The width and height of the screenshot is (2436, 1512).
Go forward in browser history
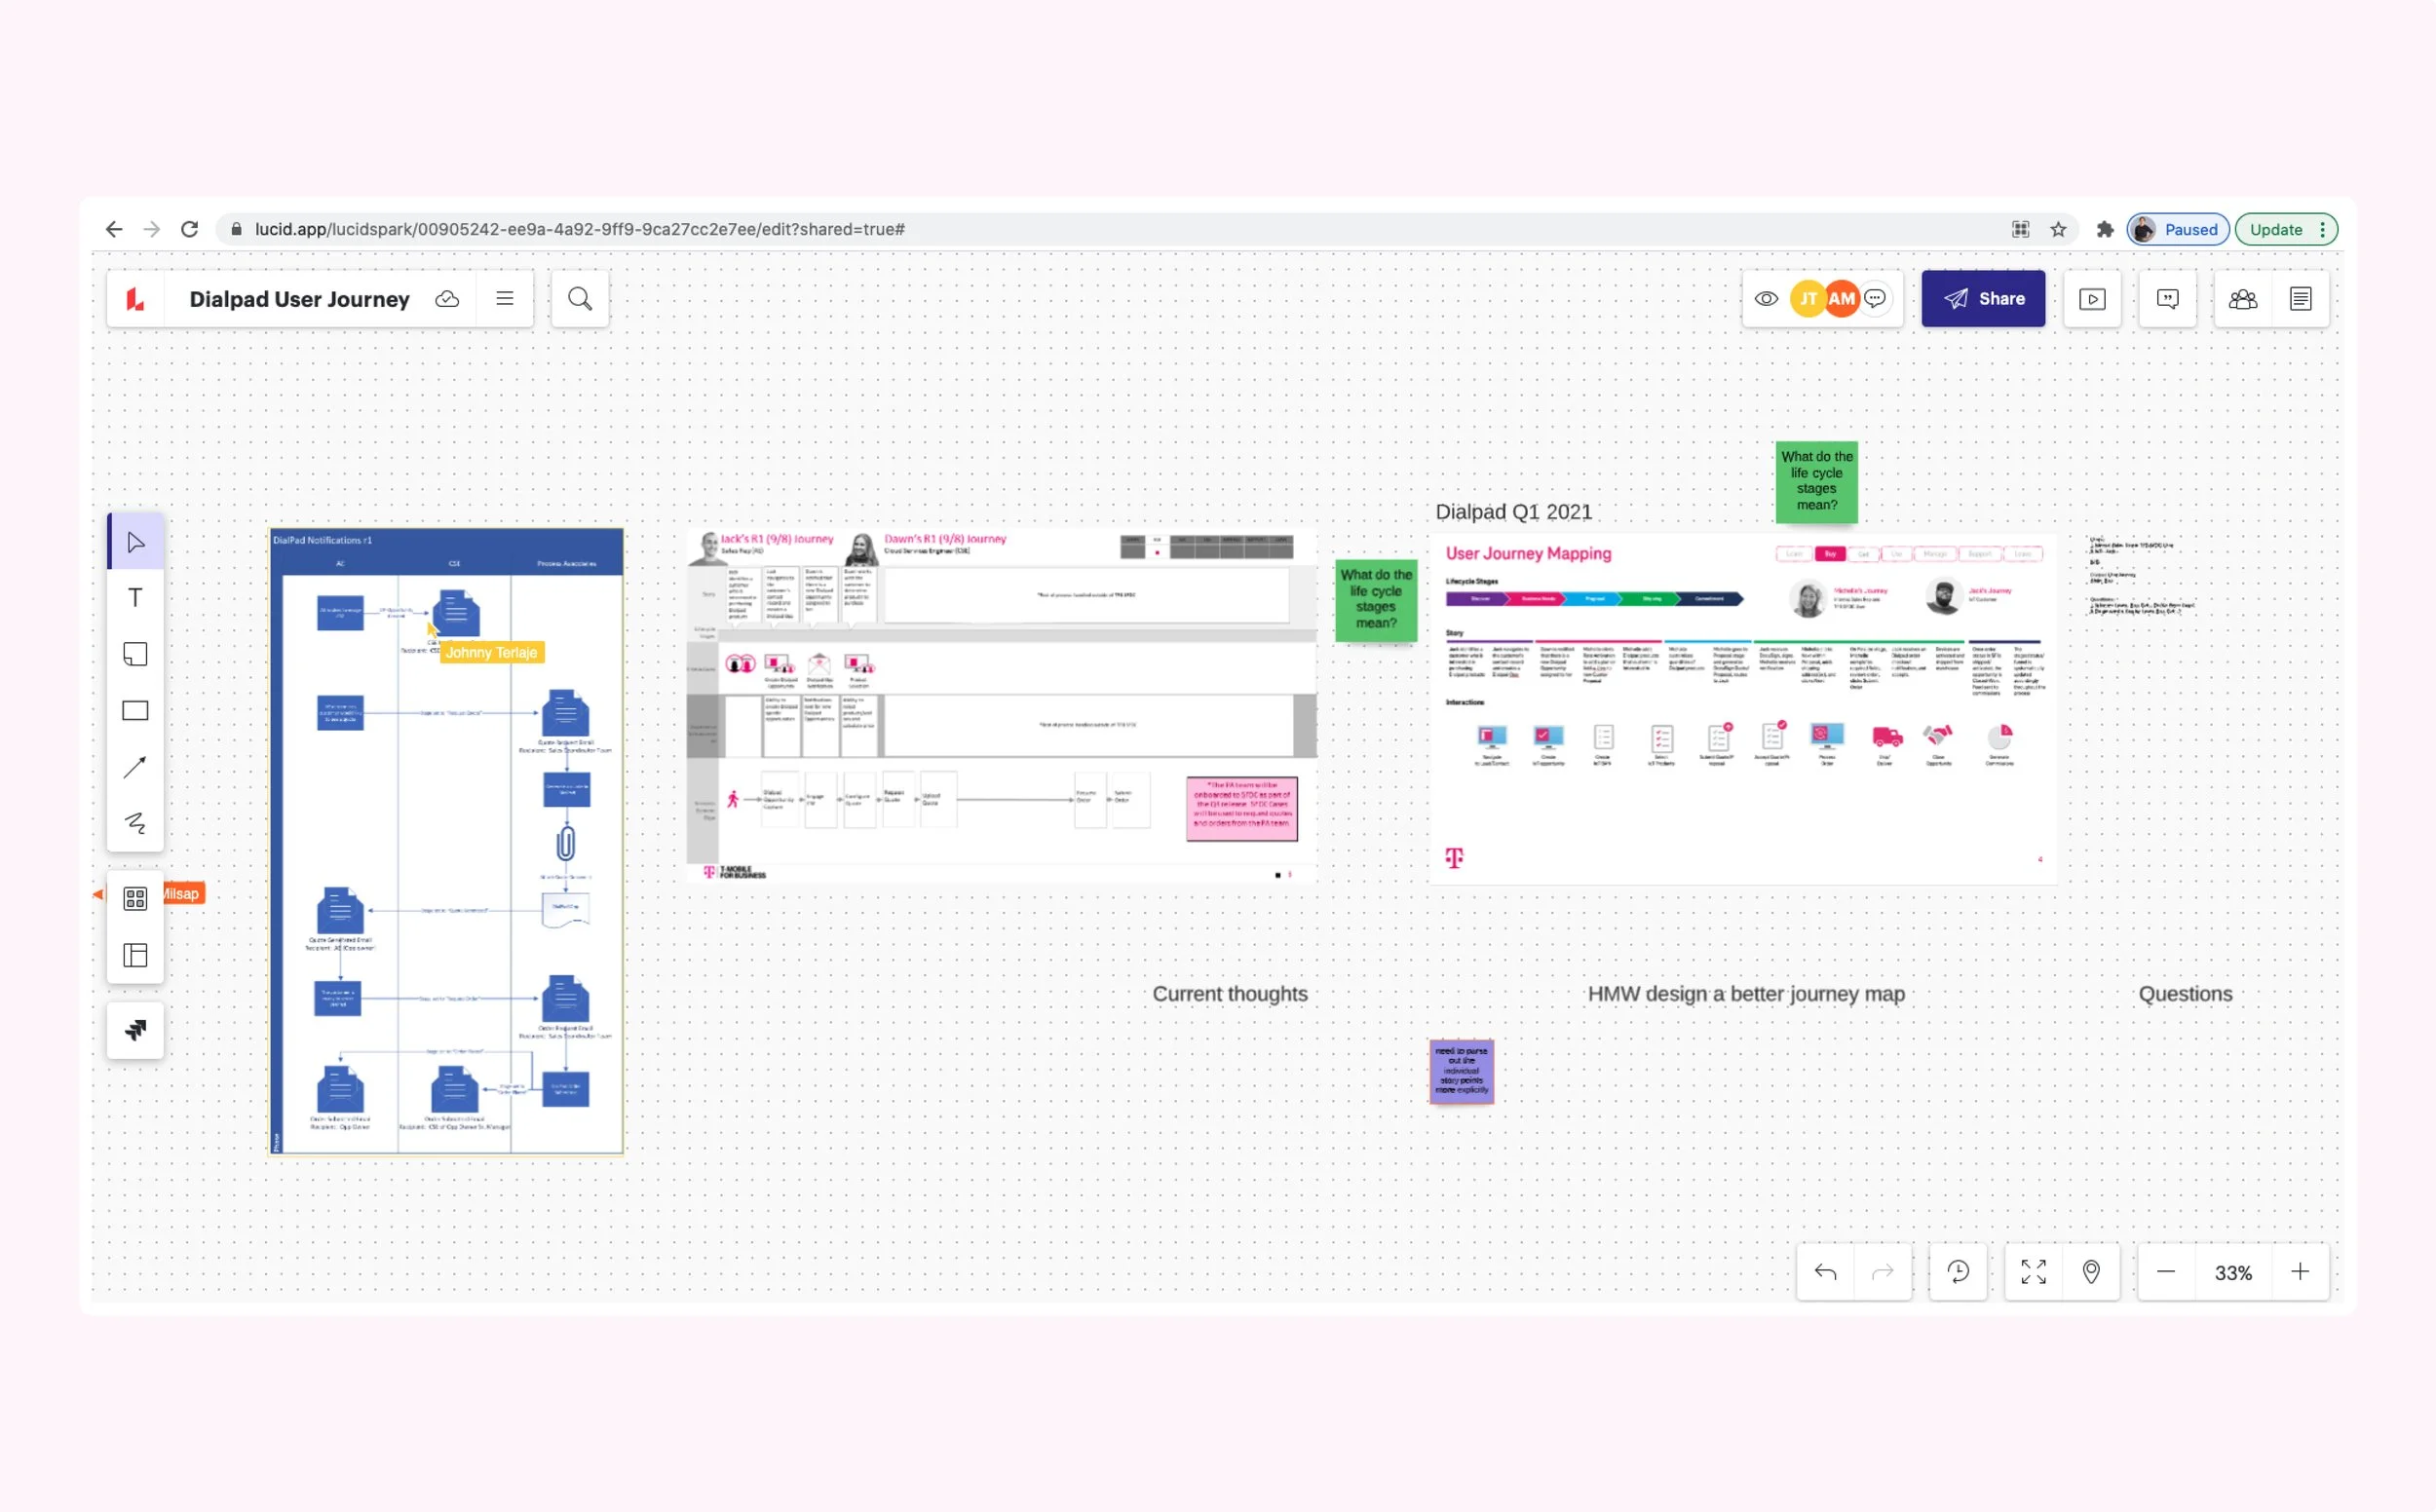point(152,229)
